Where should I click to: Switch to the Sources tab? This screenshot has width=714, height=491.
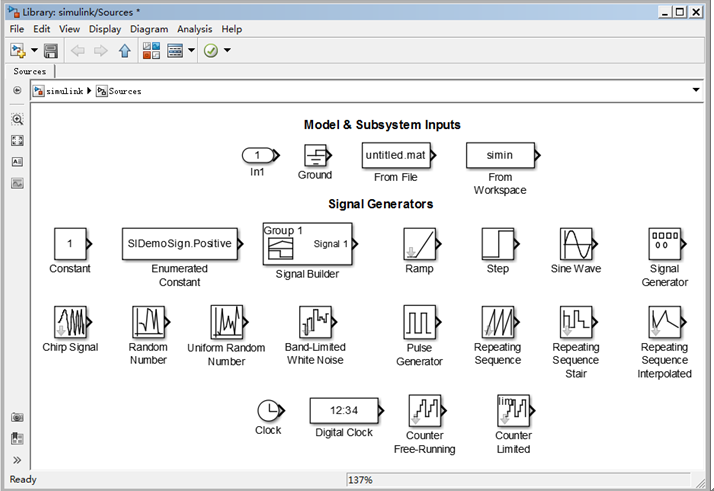[x=30, y=72]
